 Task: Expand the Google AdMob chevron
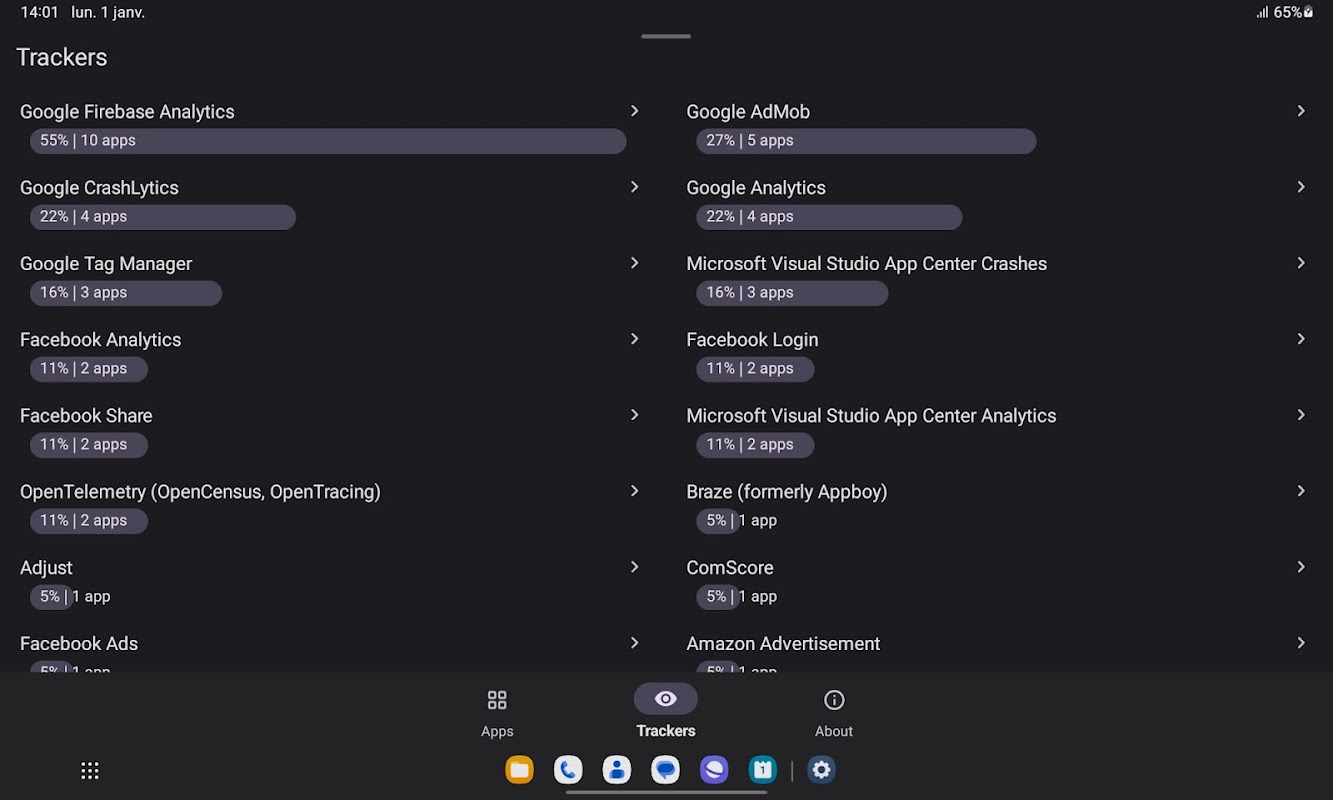pos(1301,111)
